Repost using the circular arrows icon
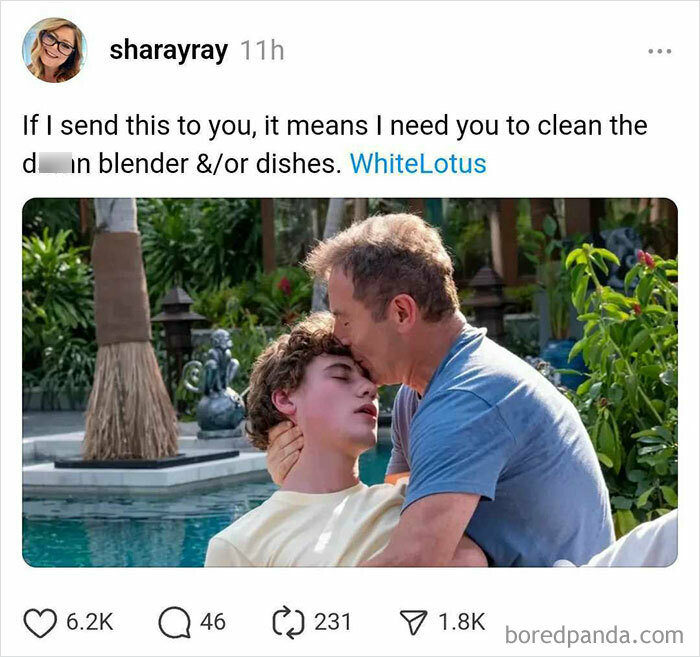700x657 pixels. click(x=288, y=622)
